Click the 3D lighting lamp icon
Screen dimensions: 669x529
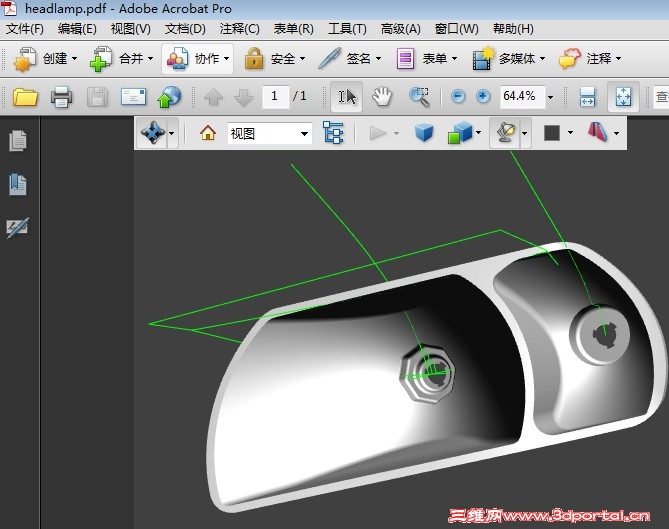point(505,133)
